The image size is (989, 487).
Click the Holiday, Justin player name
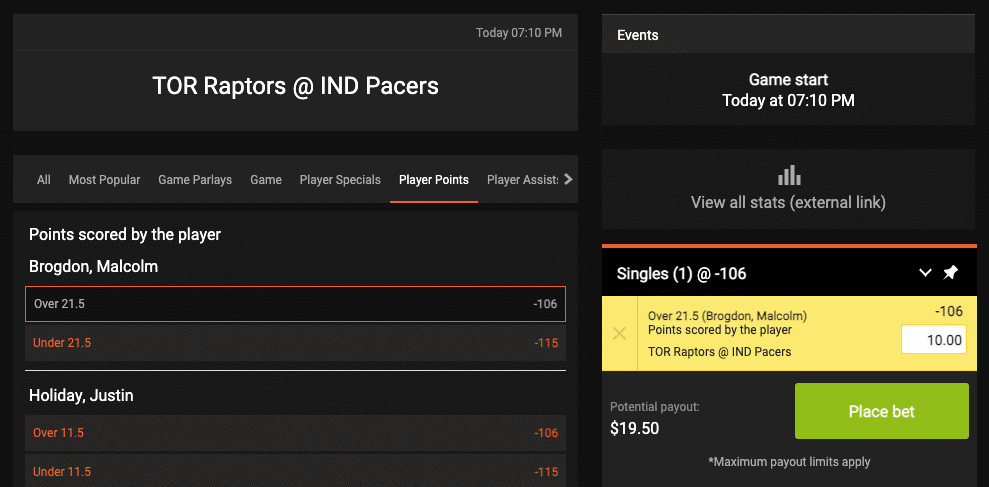(81, 396)
